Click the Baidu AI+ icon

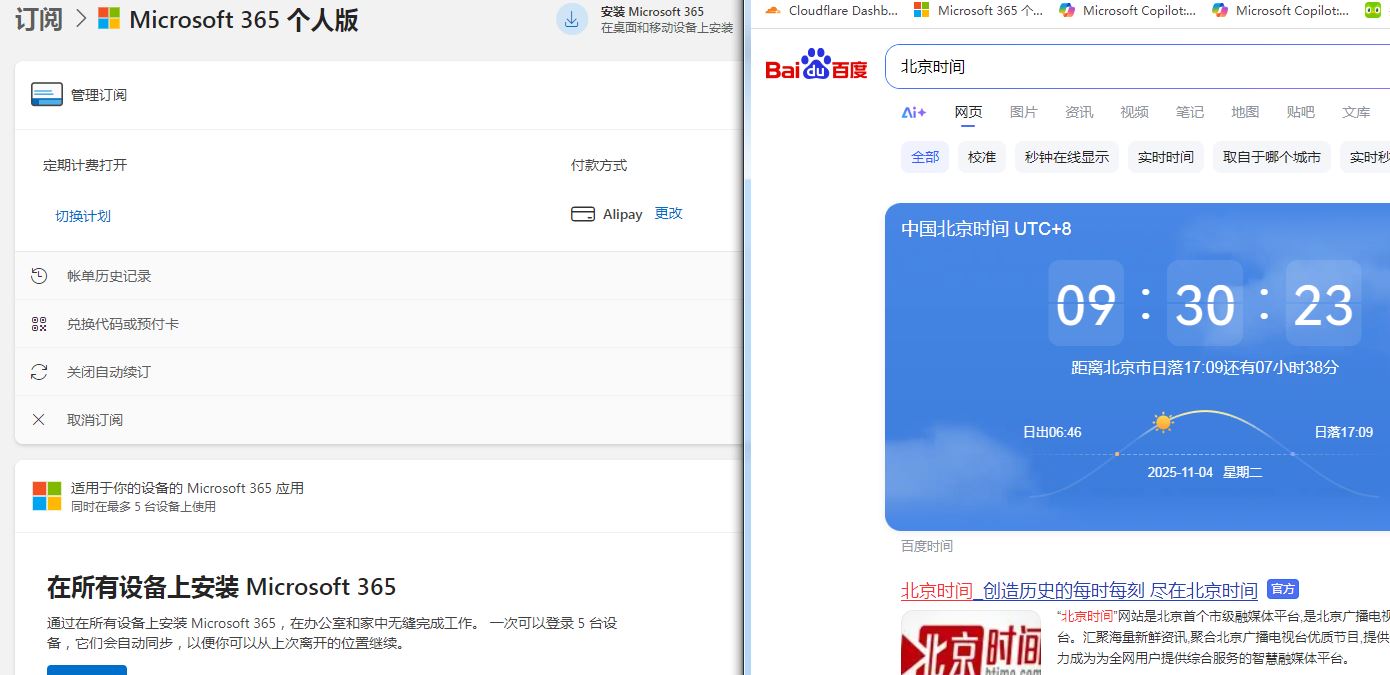point(914,113)
